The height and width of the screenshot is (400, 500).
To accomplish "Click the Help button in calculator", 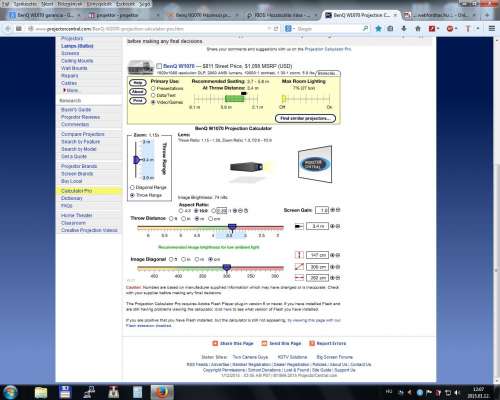I will pyautogui.click(x=138, y=83).
